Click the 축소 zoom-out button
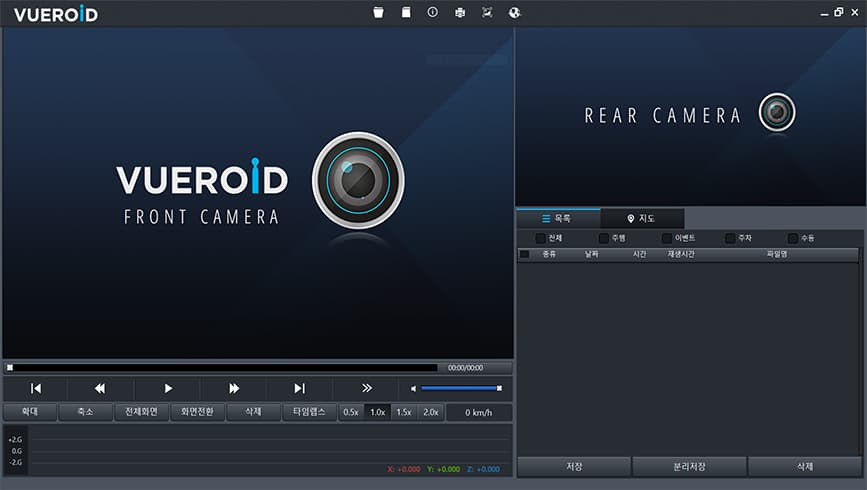The image size is (867, 490). (86, 412)
